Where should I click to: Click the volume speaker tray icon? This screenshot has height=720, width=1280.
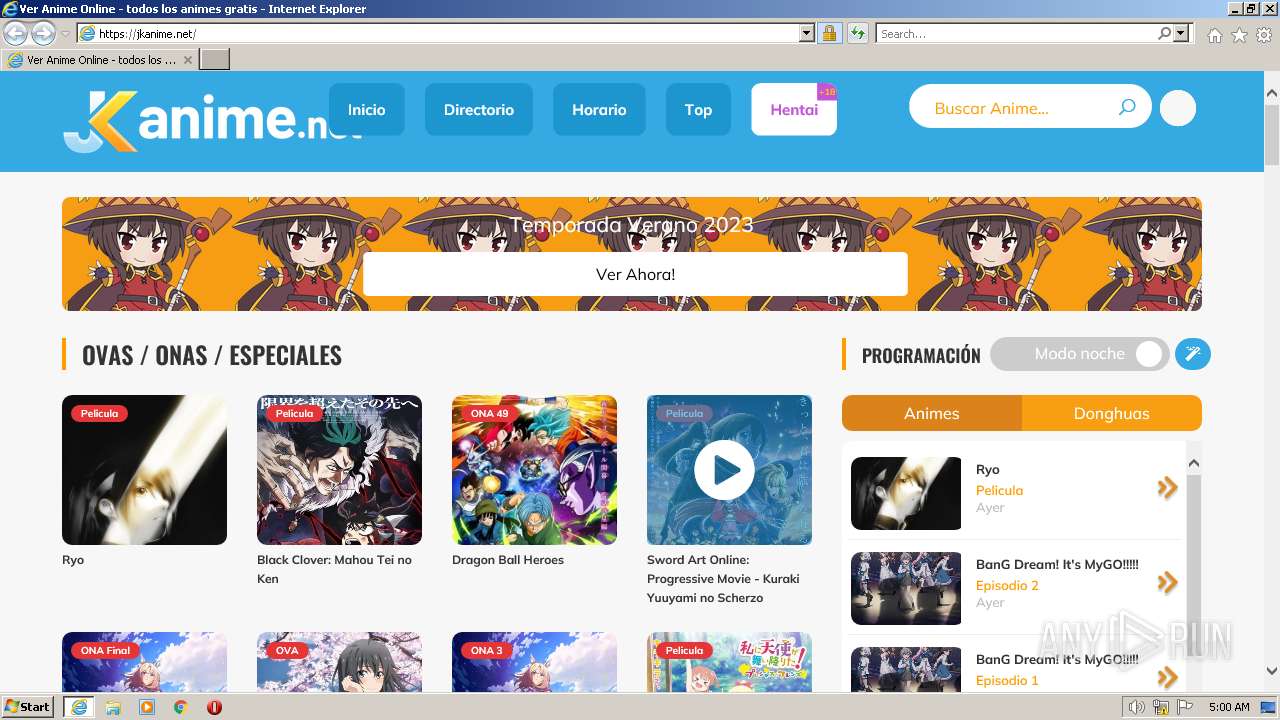1136,707
